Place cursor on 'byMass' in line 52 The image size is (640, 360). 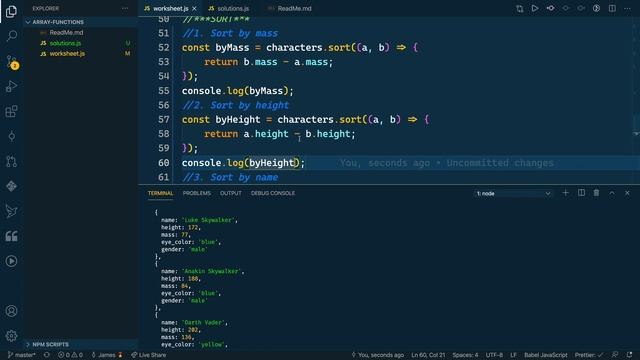232,48
